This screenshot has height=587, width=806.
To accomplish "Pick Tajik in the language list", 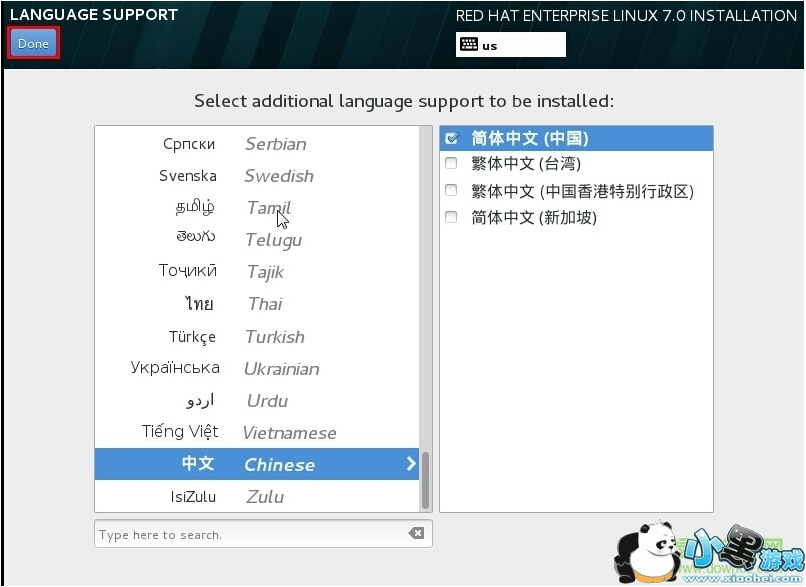I will coord(257,272).
